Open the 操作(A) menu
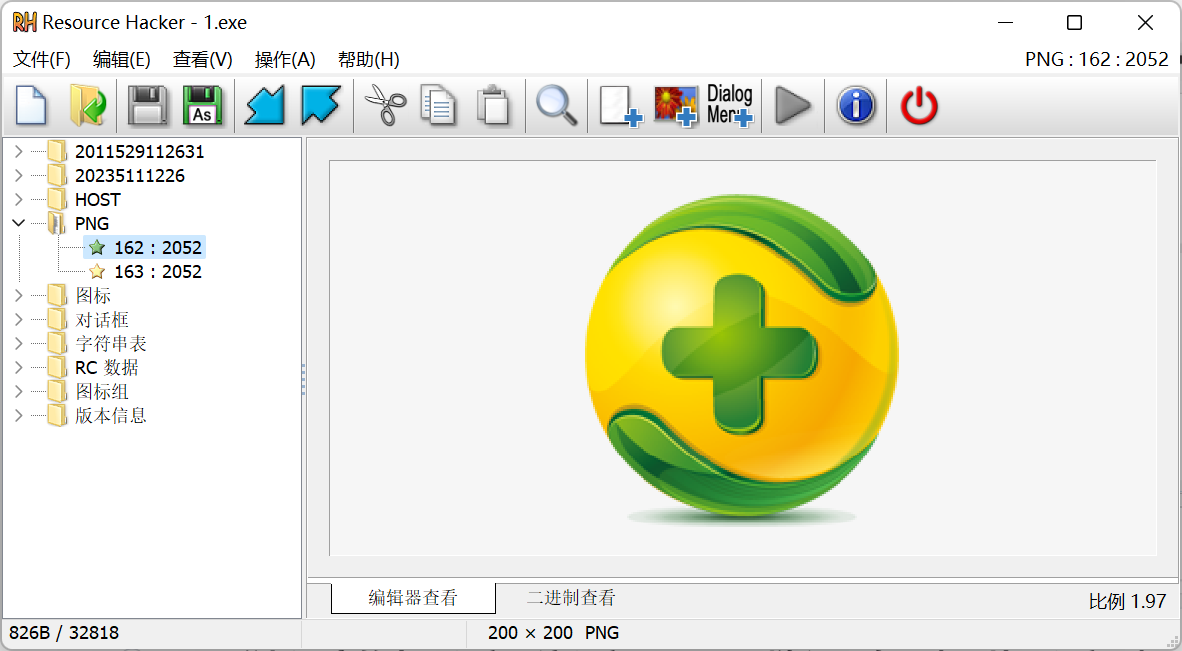 coord(285,59)
